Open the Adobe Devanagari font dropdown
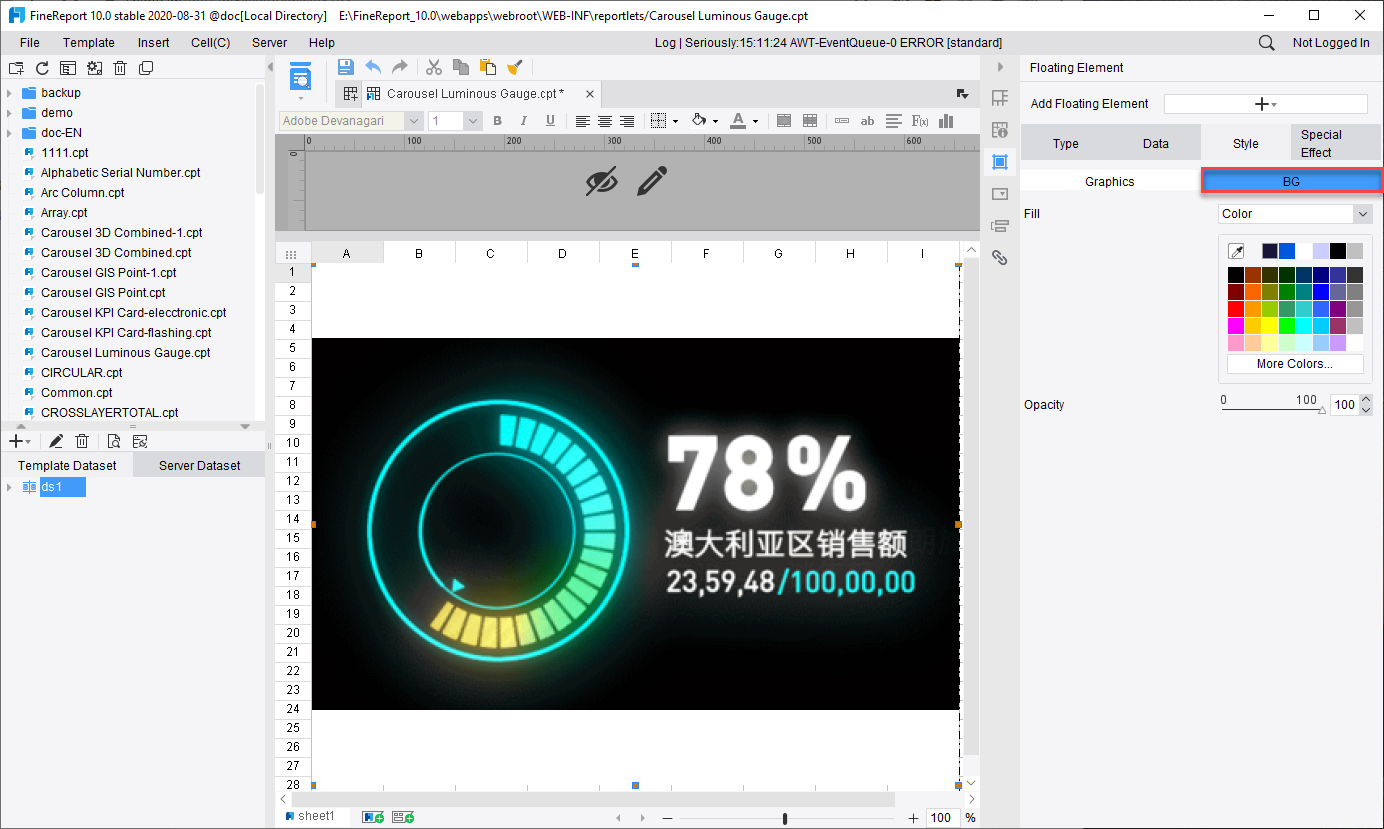 coord(351,121)
